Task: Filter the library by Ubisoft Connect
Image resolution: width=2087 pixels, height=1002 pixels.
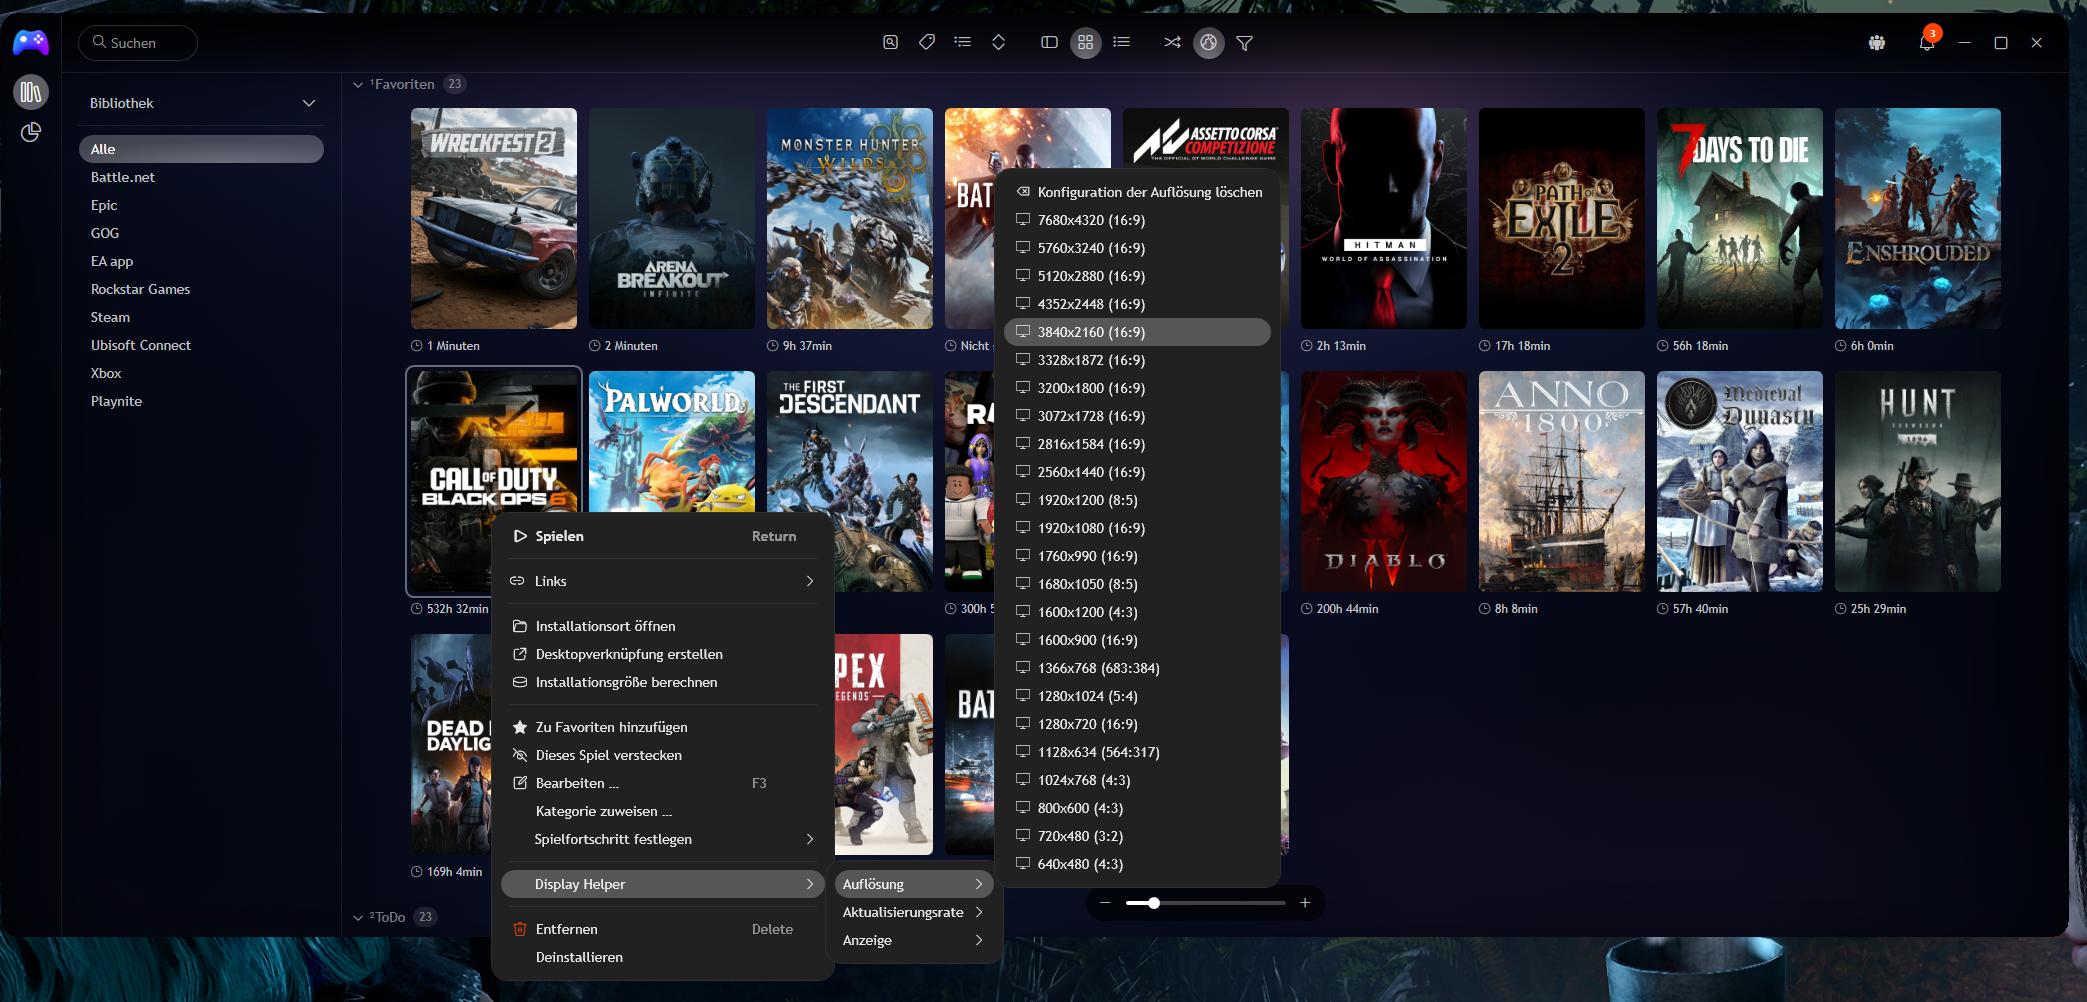Action: pos(201,345)
